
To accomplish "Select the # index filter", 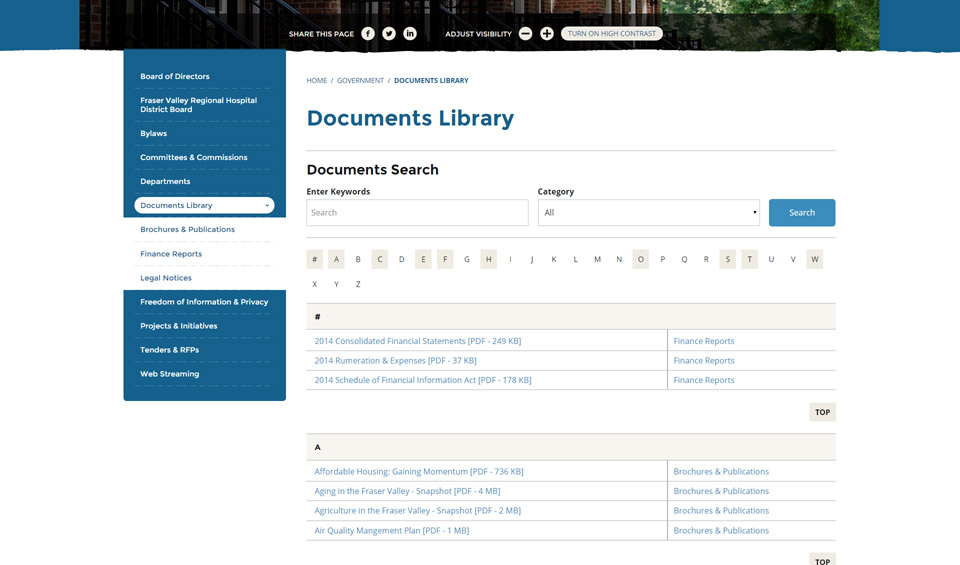I will (315, 259).
